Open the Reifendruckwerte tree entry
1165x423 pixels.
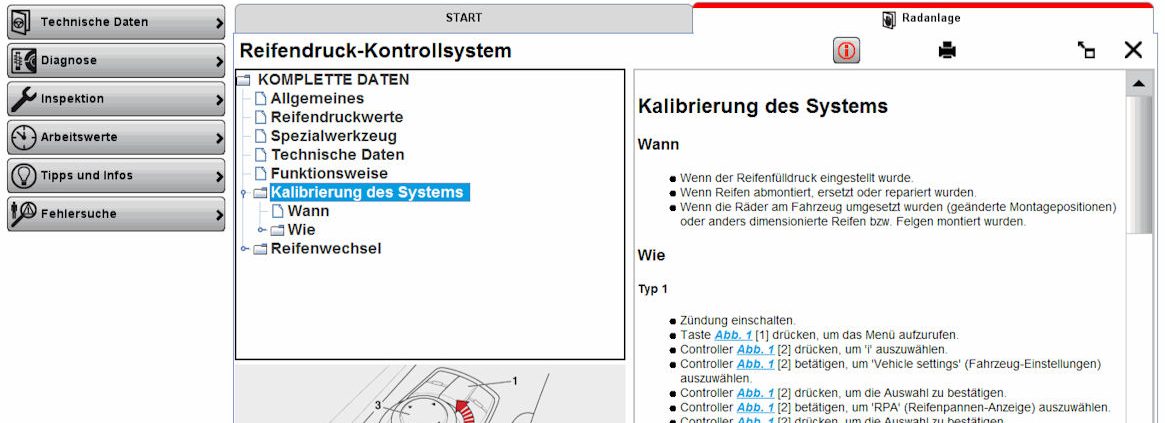tap(337, 117)
